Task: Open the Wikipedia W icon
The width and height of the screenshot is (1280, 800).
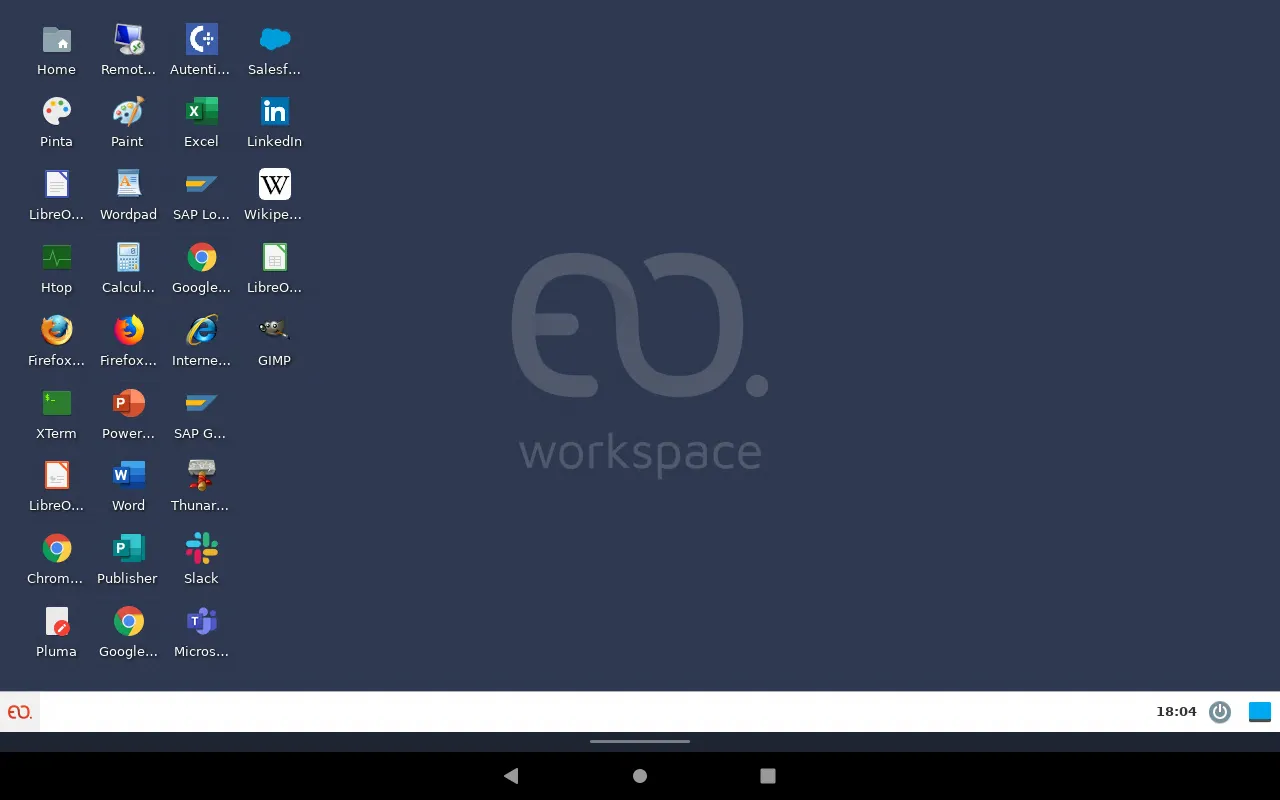Action: point(274,185)
